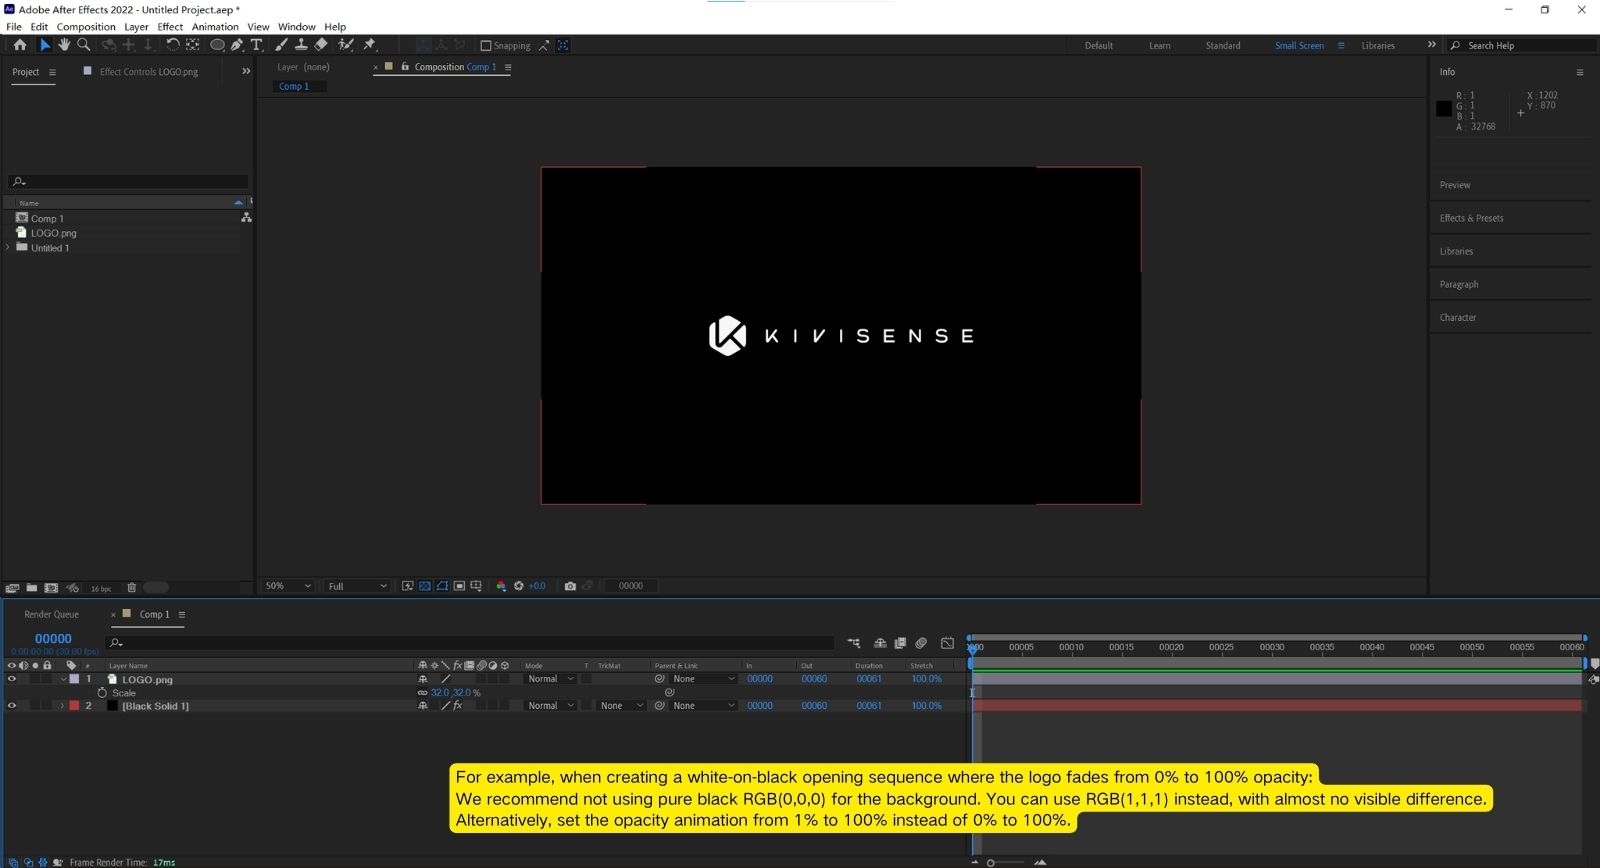1600x868 pixels.
Task: Select the Clone Stamp tool
Action: 301,45
